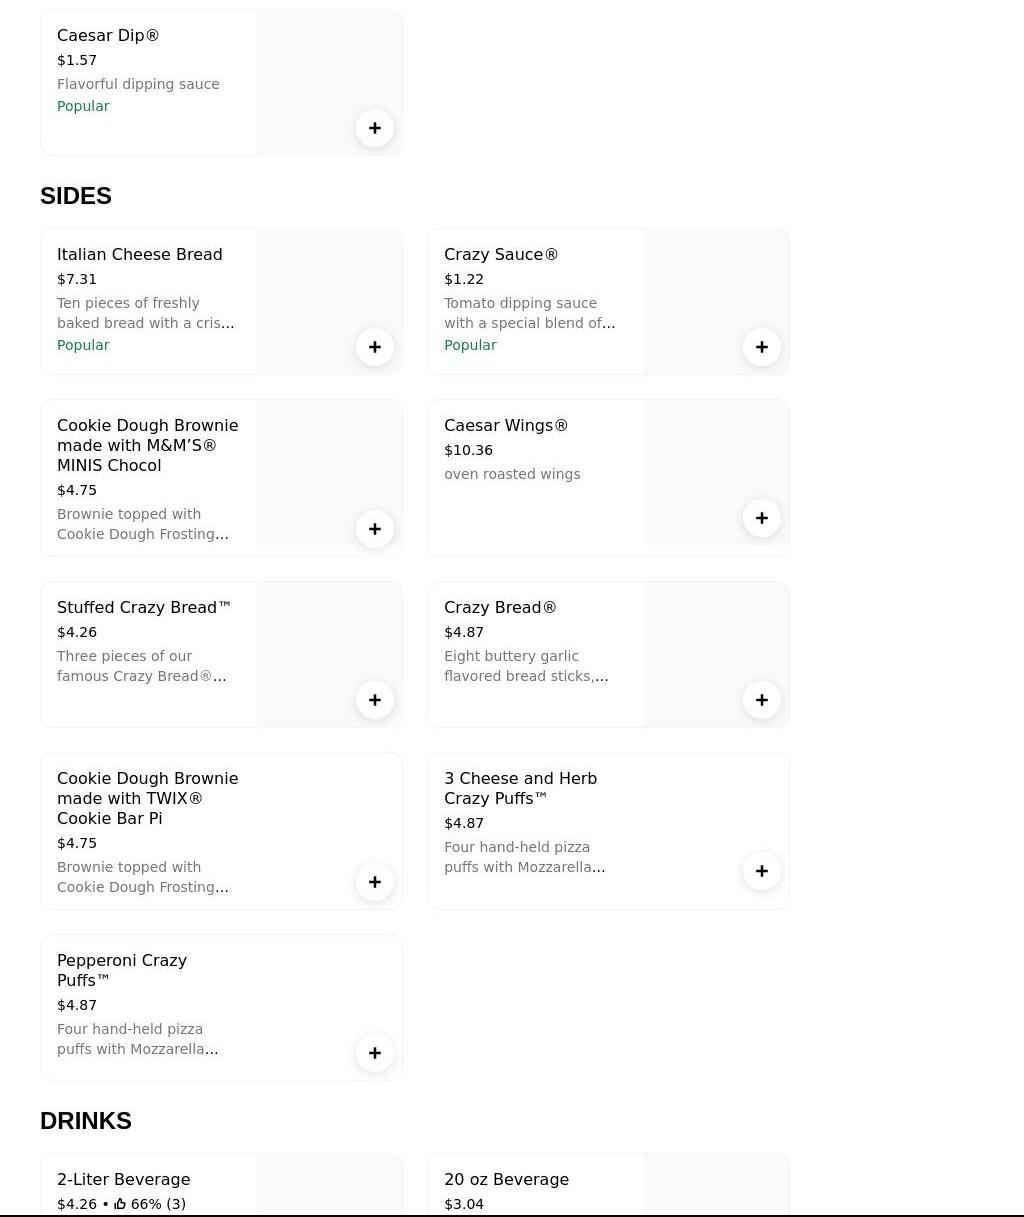Click the Crazy Sauce description text
Screen dimensions: 1024x1217
[x=530, y=313]
